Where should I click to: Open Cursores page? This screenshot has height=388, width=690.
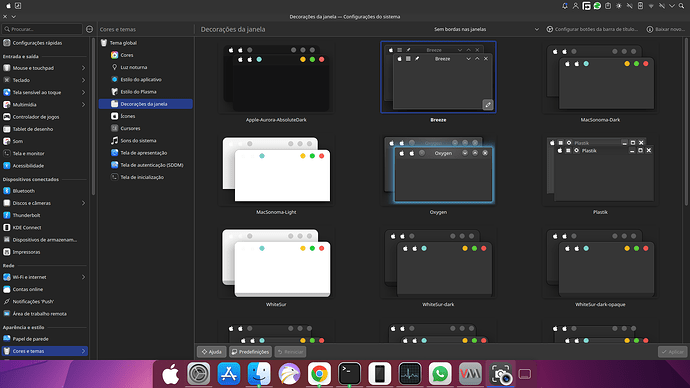146,128
